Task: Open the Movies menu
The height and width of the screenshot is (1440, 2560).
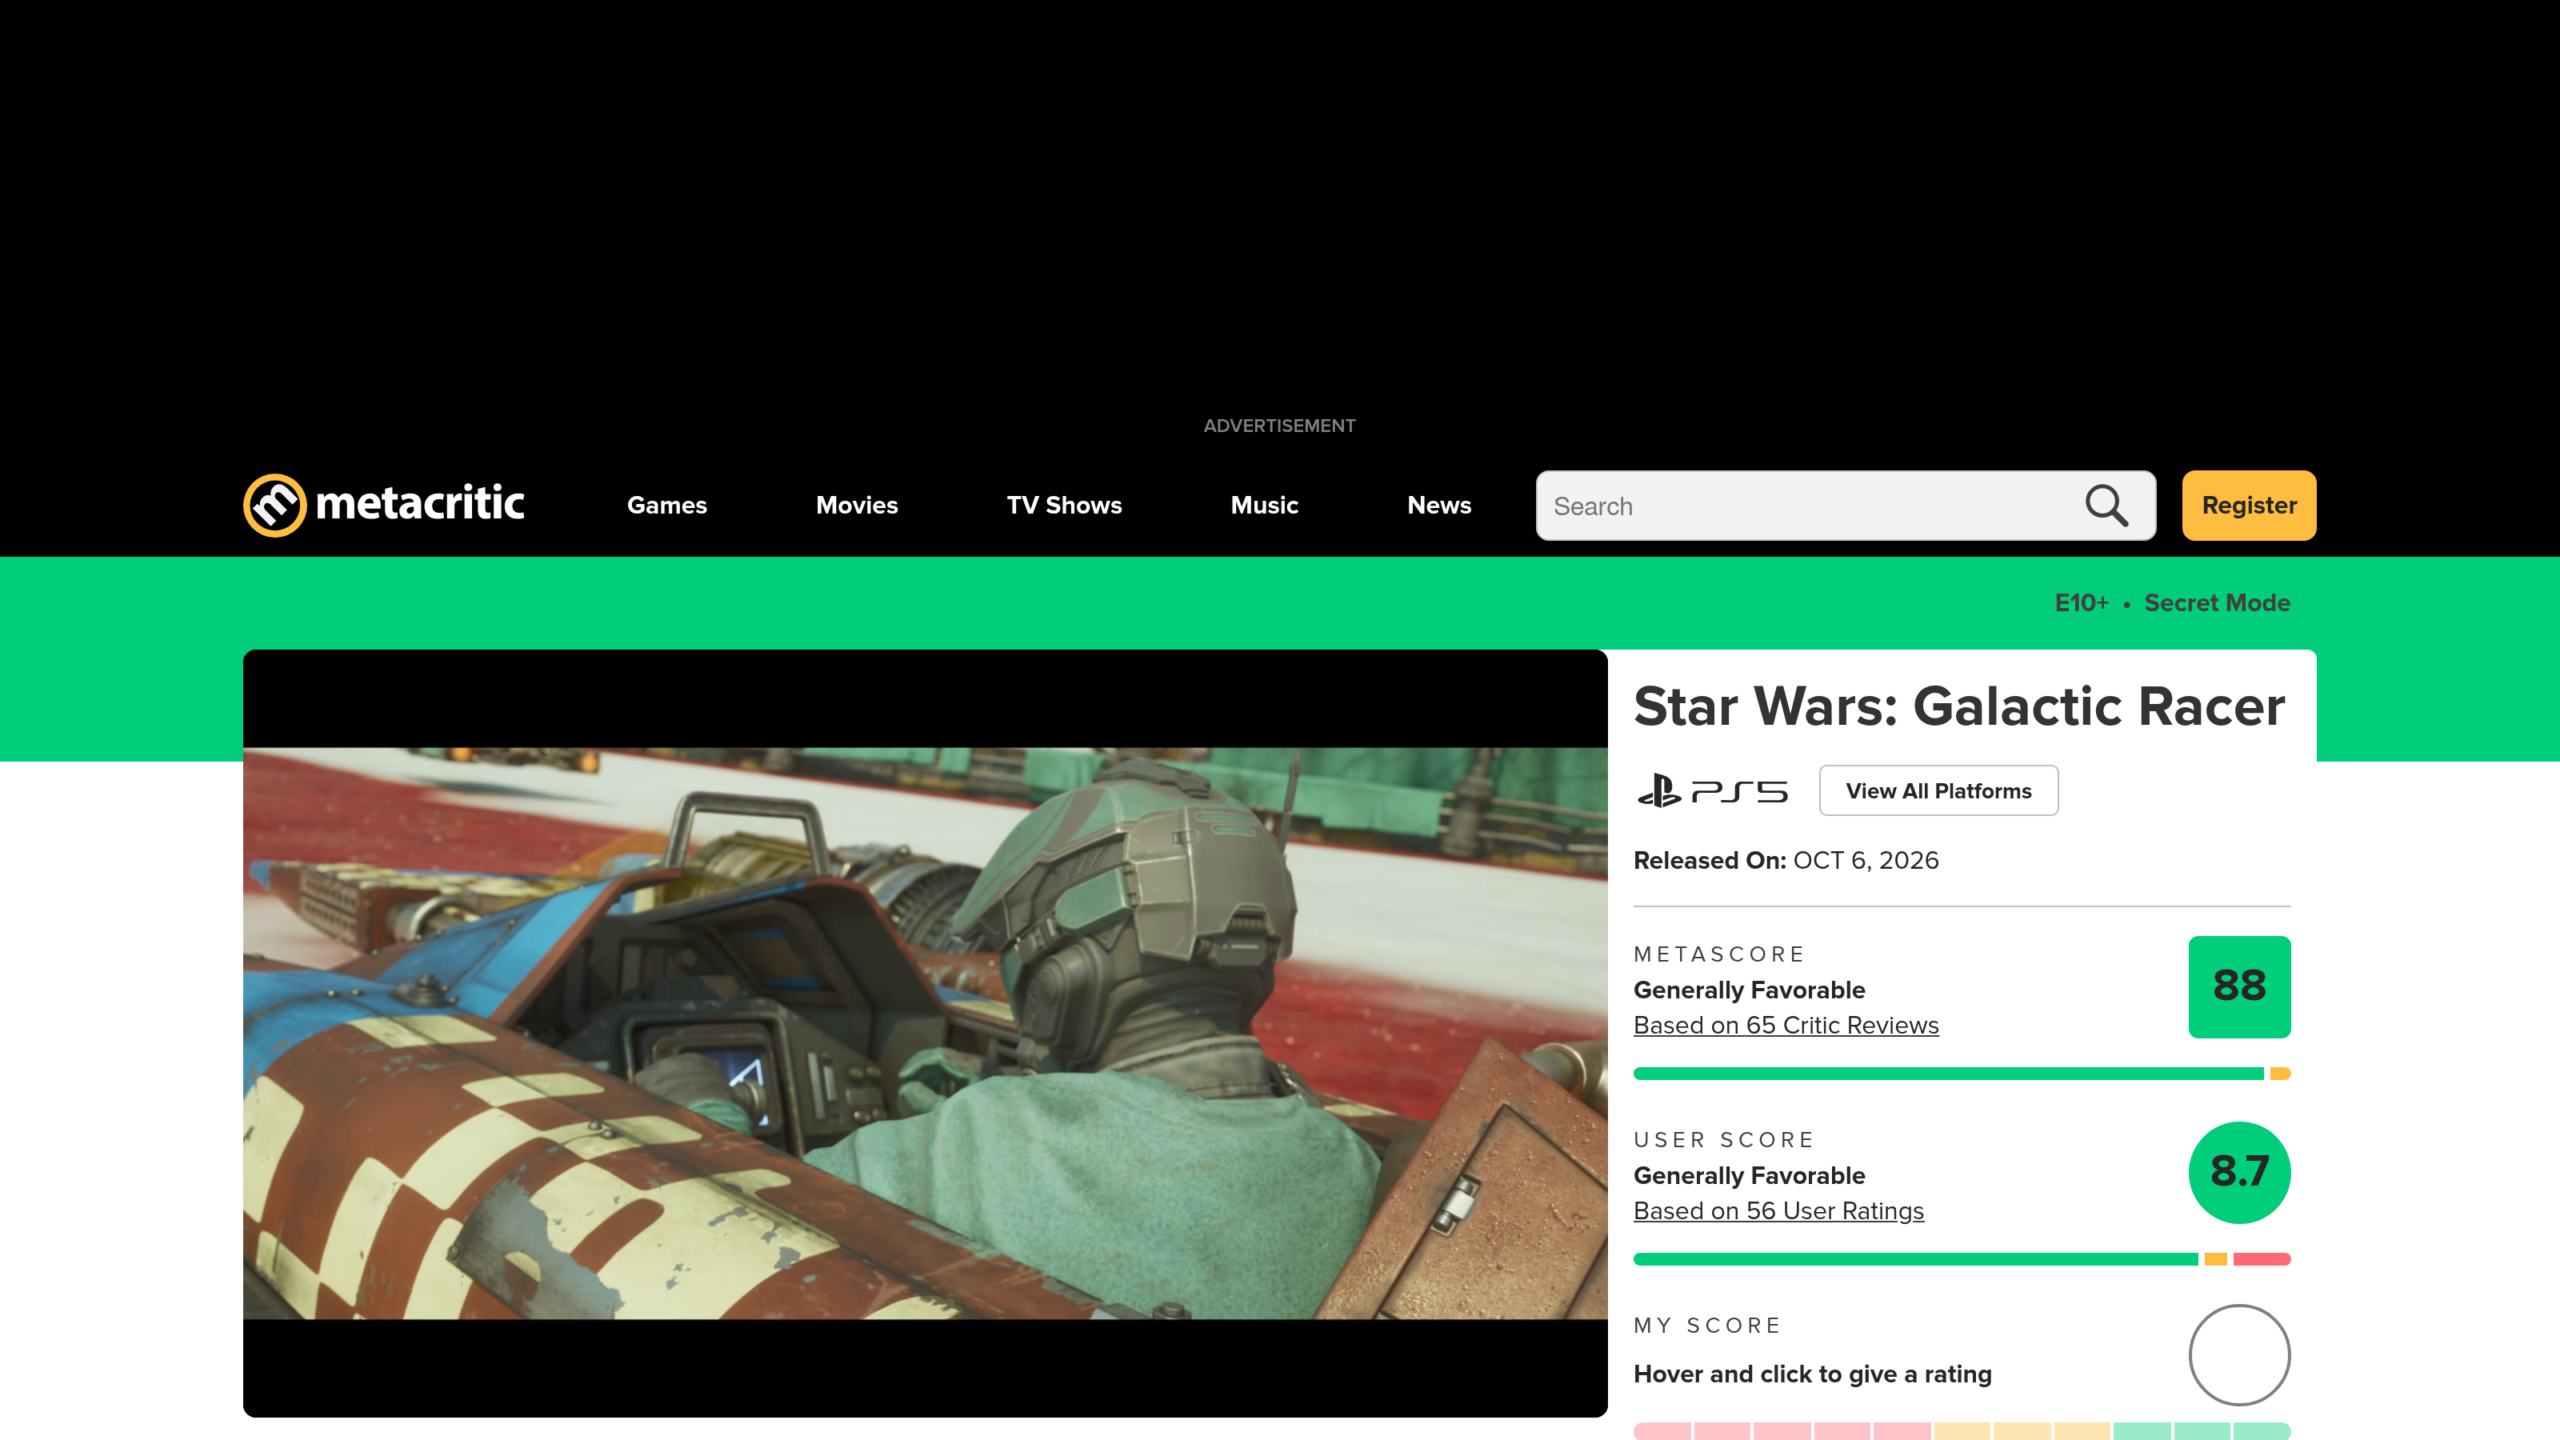Action: click(x=857, y=505)
